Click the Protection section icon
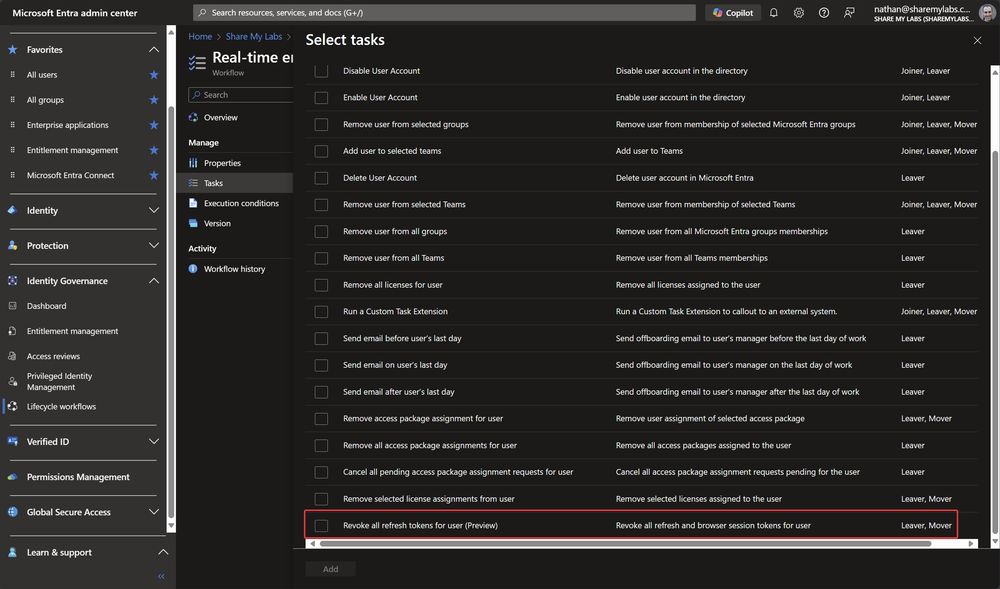Screen dimensions: 1000x589 pyautogui.click(x=12, y=245)
